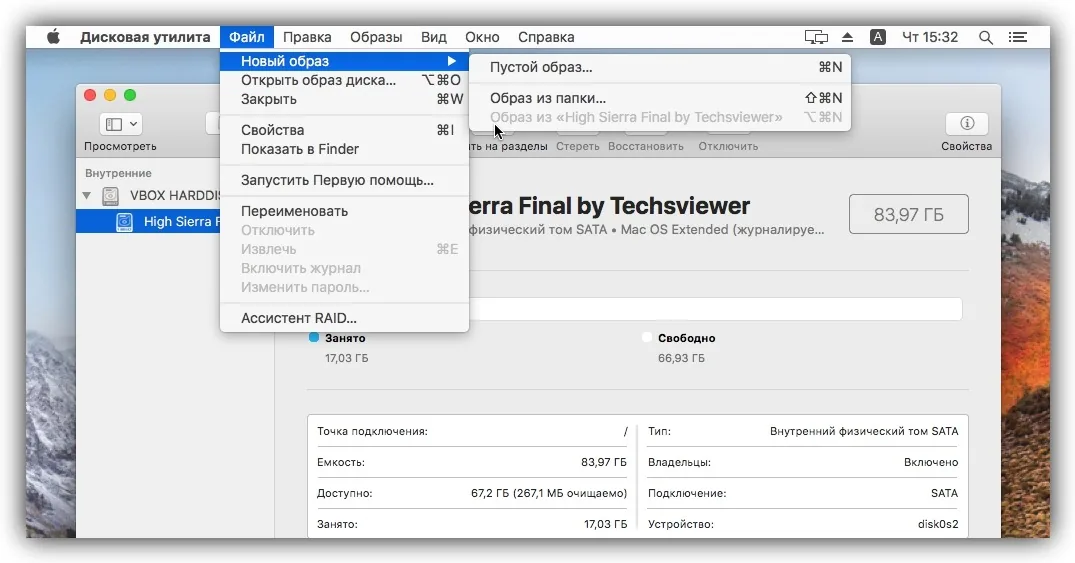Click the Подключение SATA row
This screenshot has height=563, width=1075.
[803, 493]
